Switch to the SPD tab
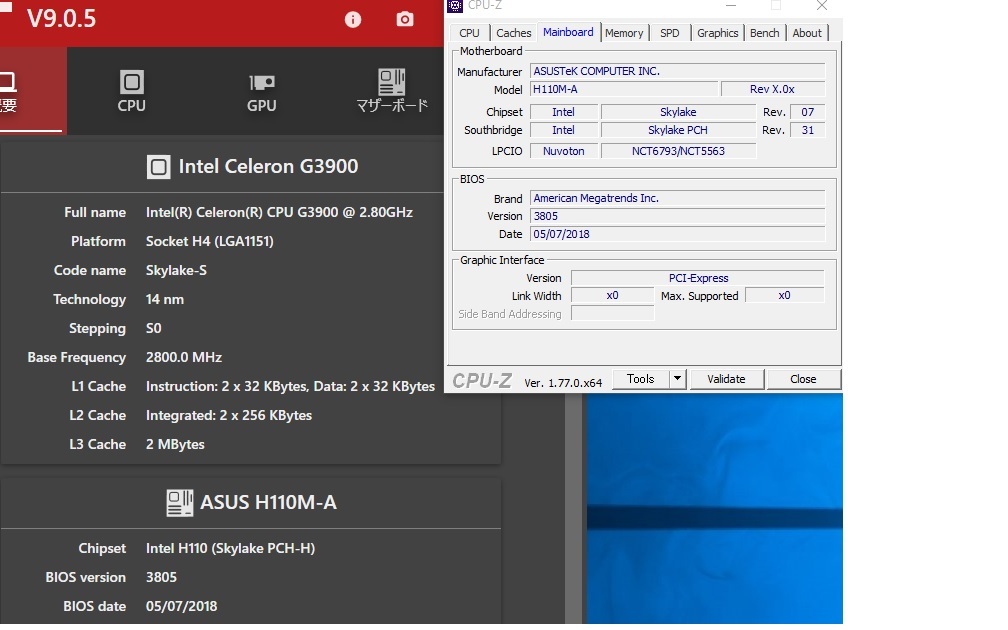This screenshot has height=630, width=1008. pyautogui.click(x=669, y=33)
